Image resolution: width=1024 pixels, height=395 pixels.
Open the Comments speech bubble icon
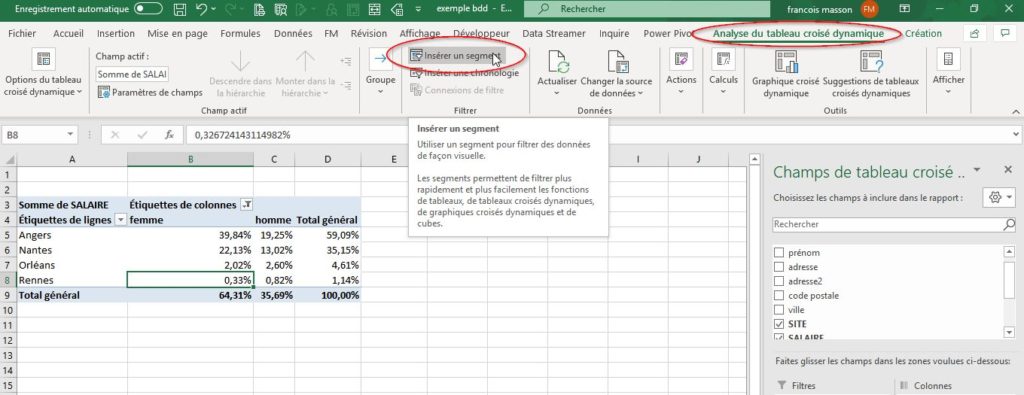pyautogui.click(x=1004, y=33)
